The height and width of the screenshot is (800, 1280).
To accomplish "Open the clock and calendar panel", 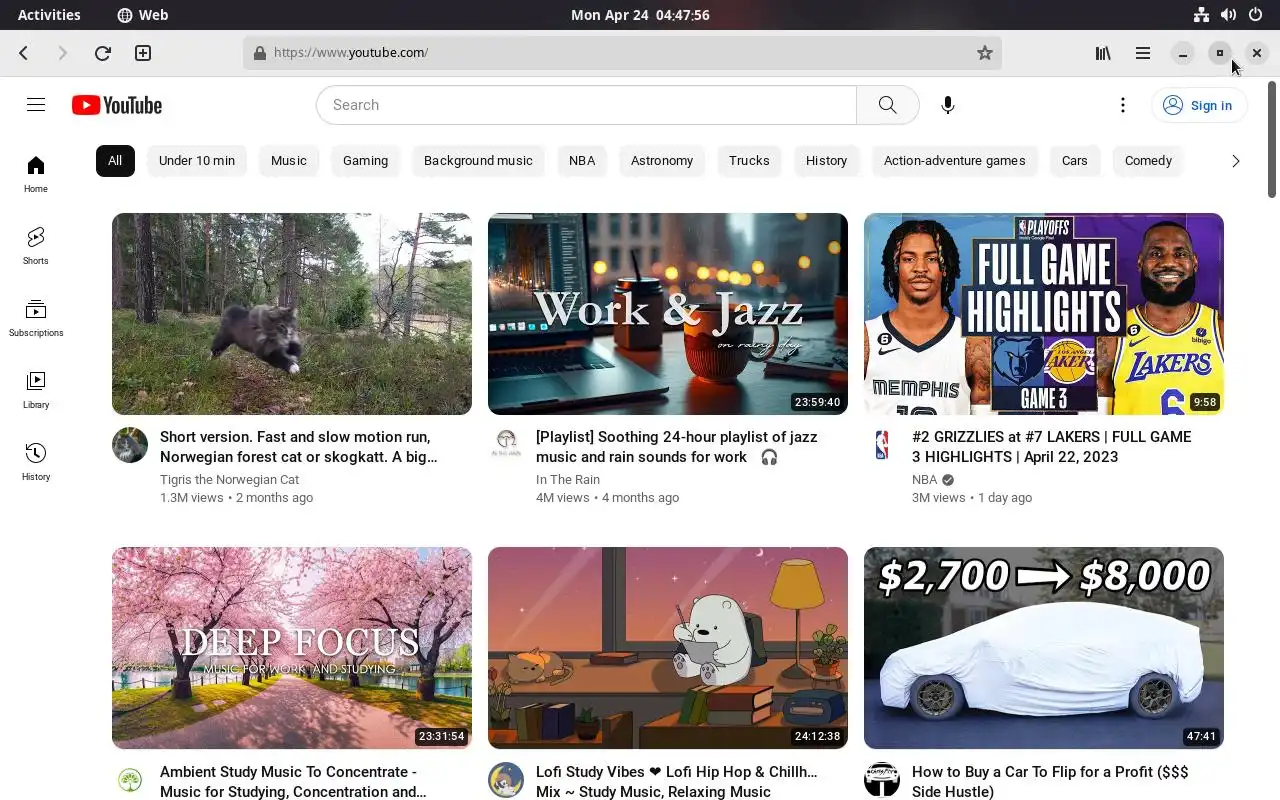I will tap(640, 15).
